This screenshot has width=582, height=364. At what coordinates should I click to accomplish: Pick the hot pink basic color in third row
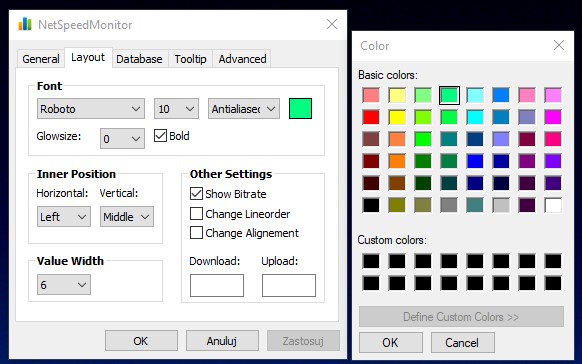click(x=553, y=139)
